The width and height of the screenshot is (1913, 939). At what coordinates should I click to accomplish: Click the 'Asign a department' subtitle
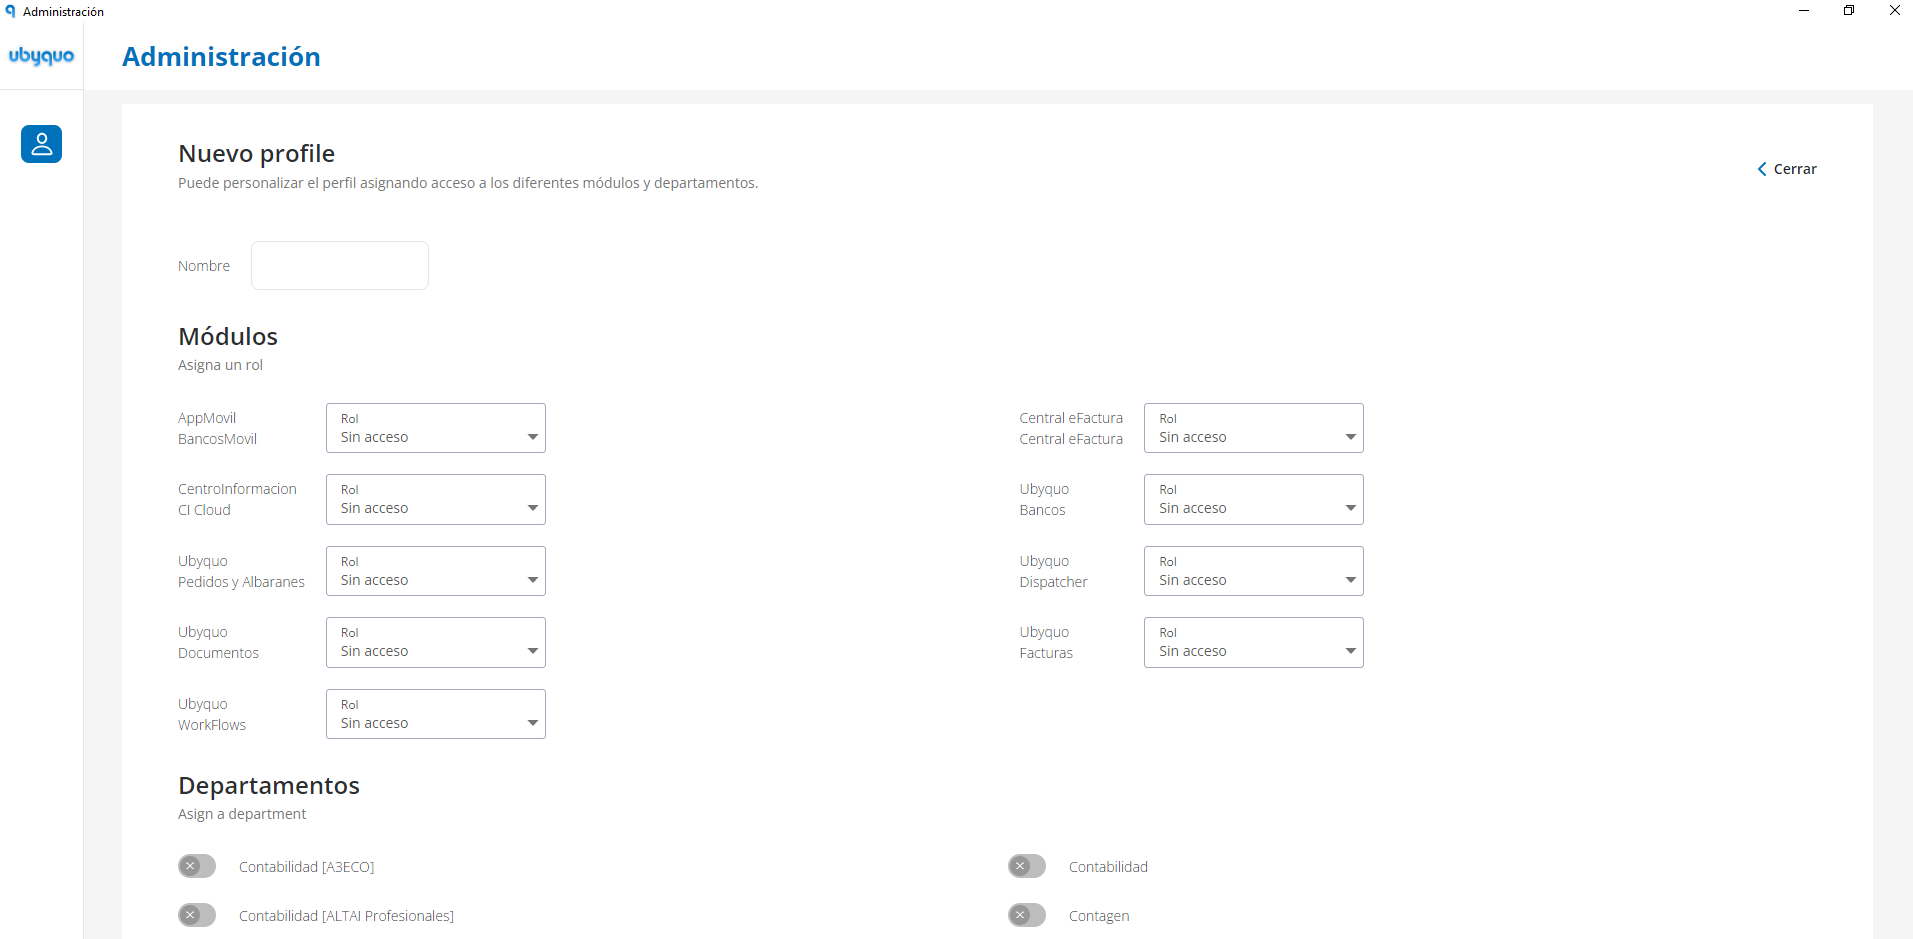[x=242, y=814]
